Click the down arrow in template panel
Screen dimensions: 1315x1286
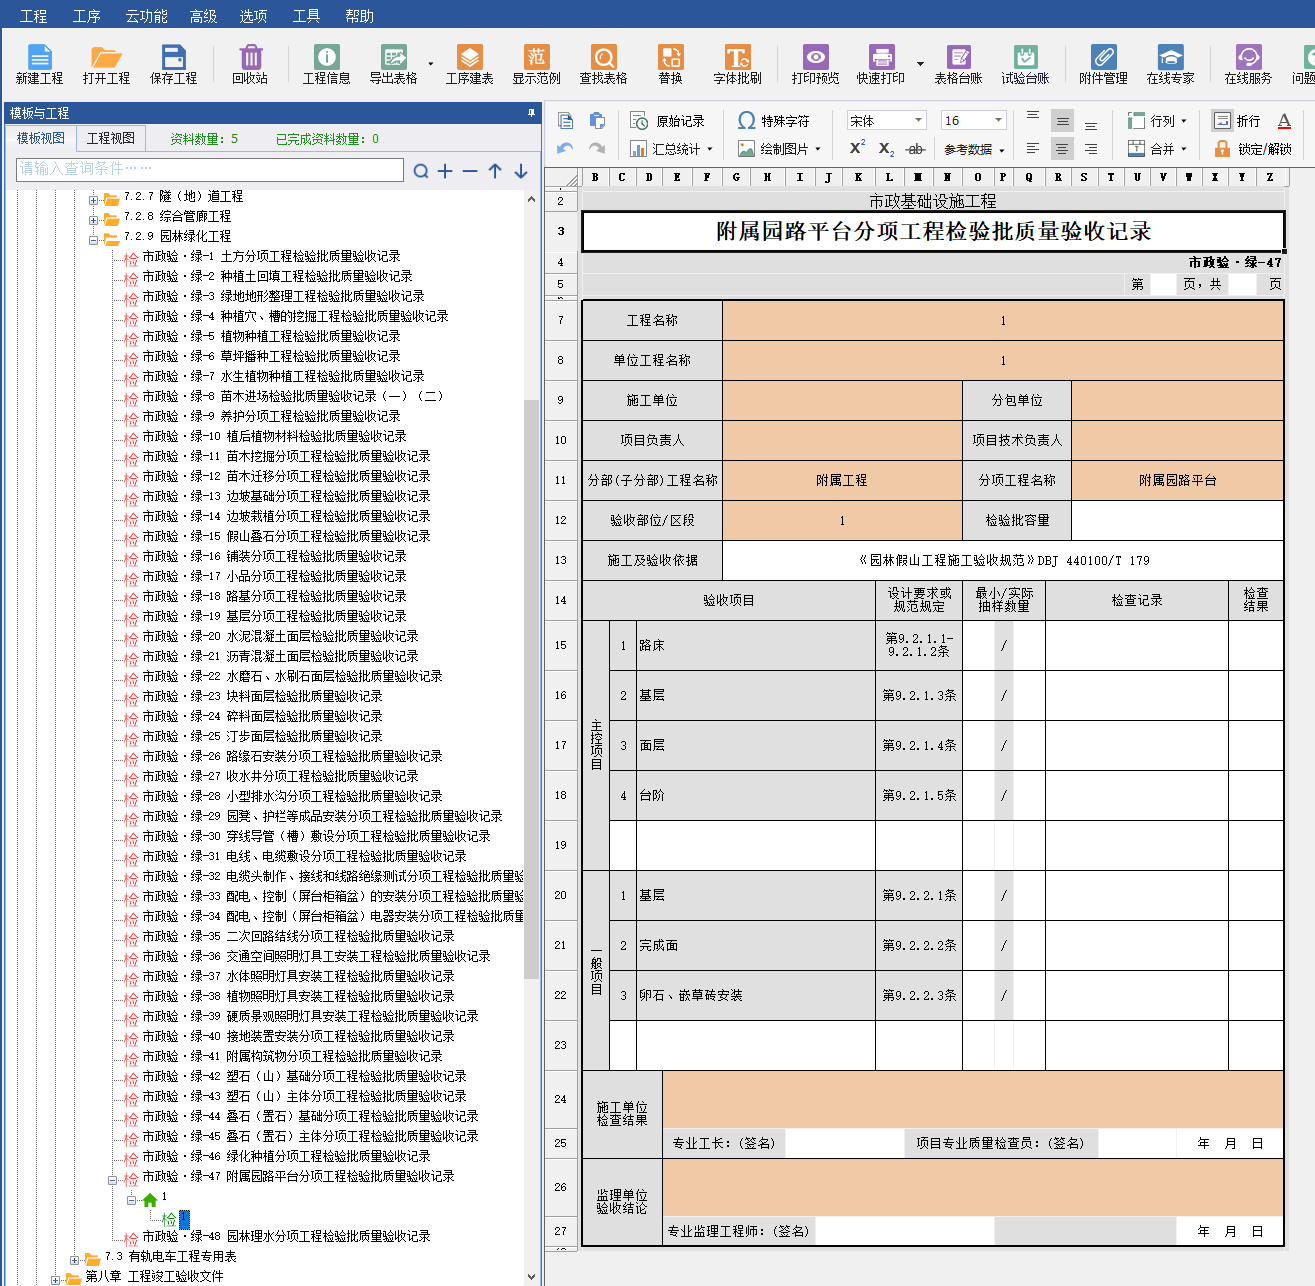[521, 171]
